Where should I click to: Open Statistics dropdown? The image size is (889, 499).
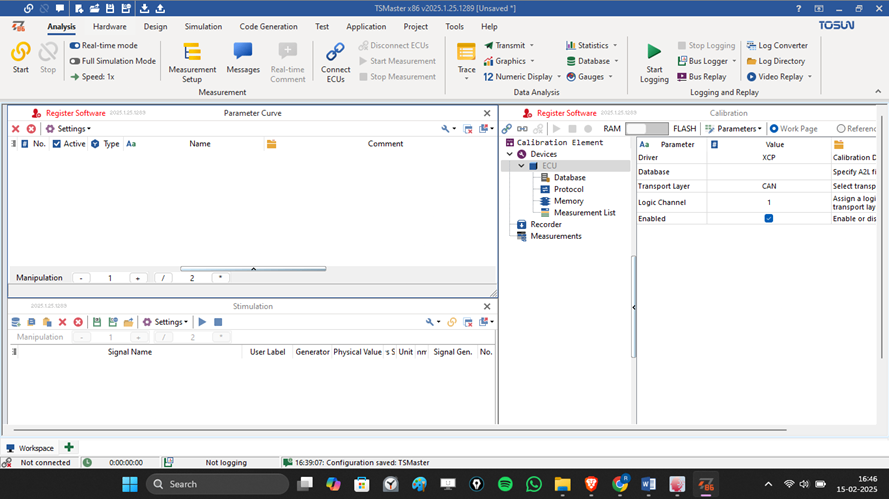615,45
